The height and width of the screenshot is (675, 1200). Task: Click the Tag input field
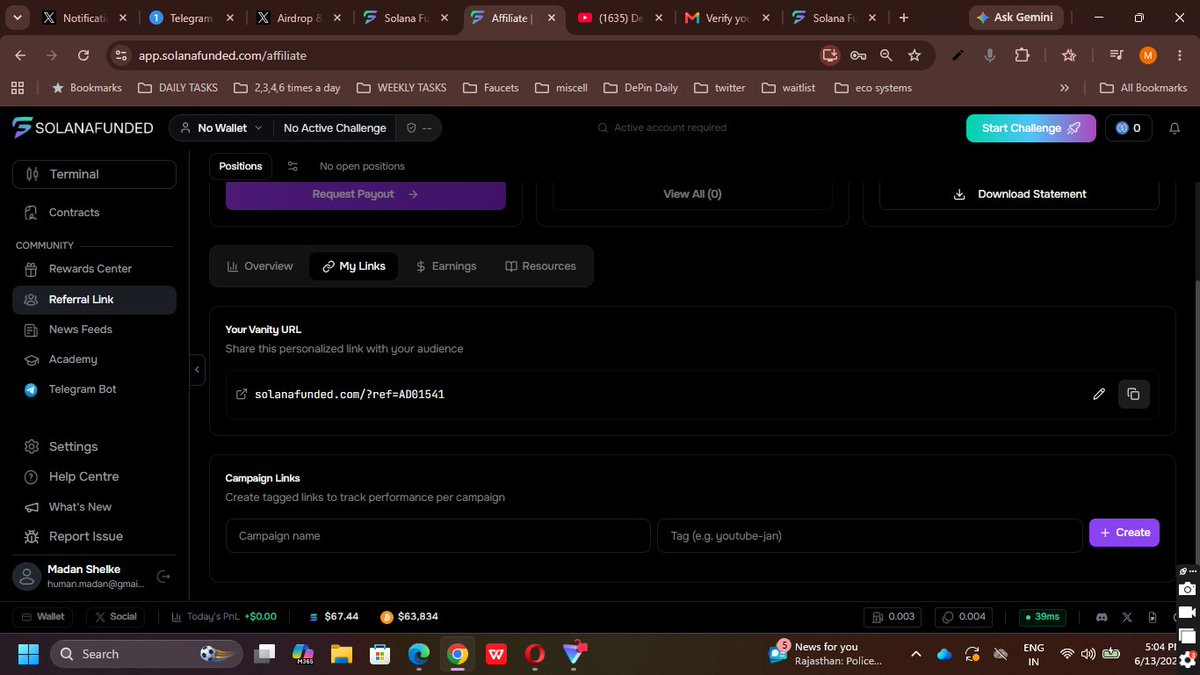(869, 536)
